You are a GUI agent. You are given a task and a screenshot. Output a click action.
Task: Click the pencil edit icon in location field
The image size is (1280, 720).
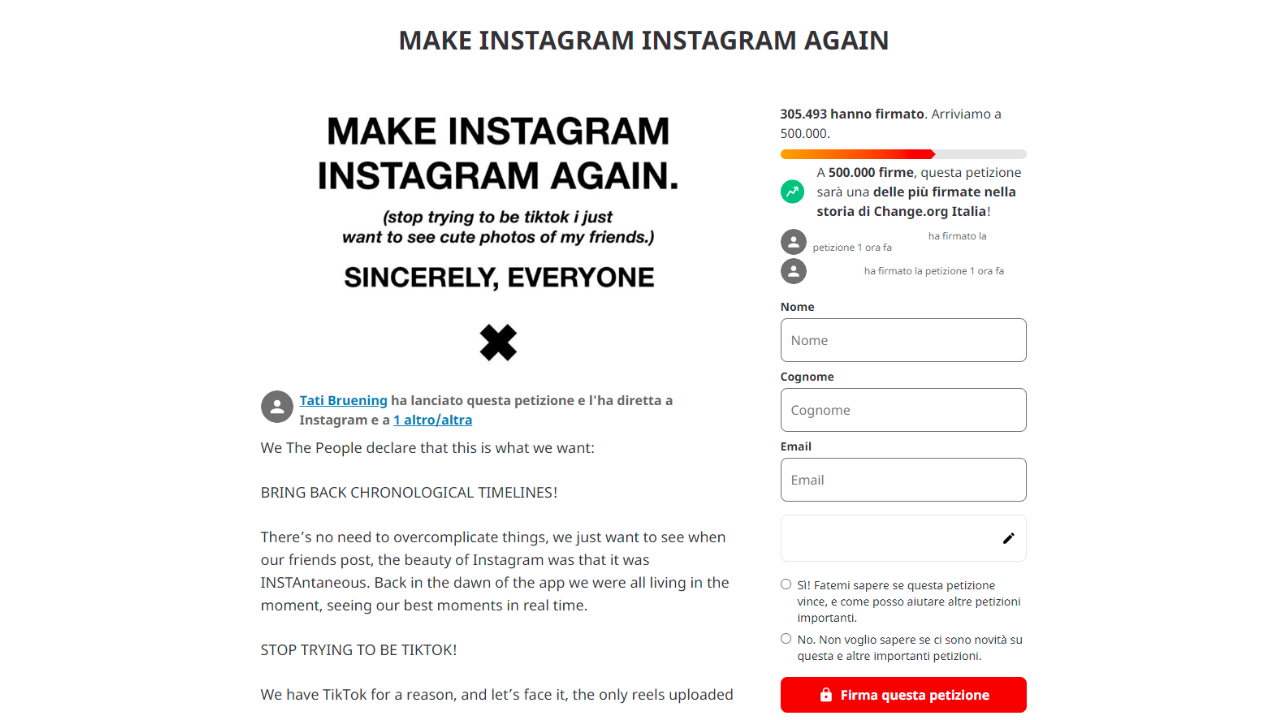point(1008,538)
